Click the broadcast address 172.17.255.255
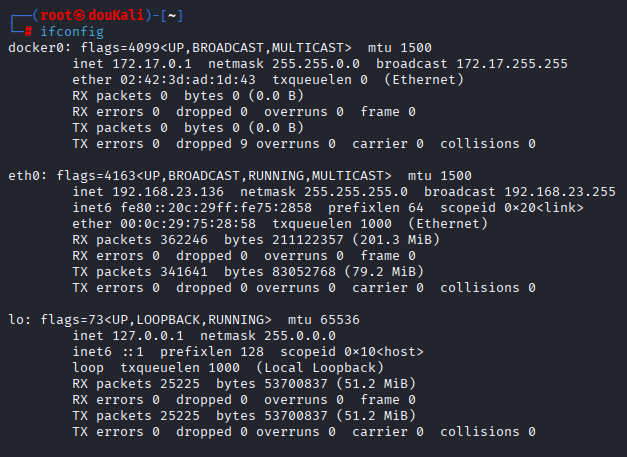627x457 pixels. [x=512, y=63]
